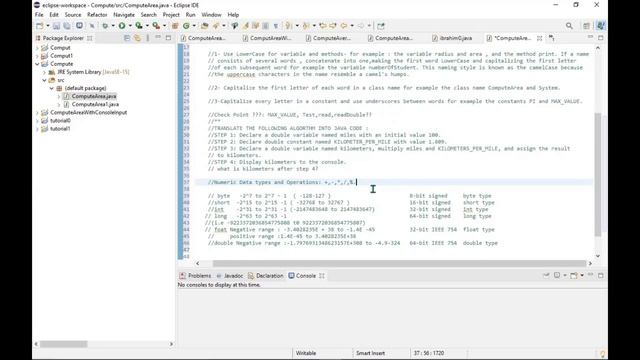The width and height of the screenshot is (640, 360).
Task: Expand JRE System Library node
Action: (44, 72)
